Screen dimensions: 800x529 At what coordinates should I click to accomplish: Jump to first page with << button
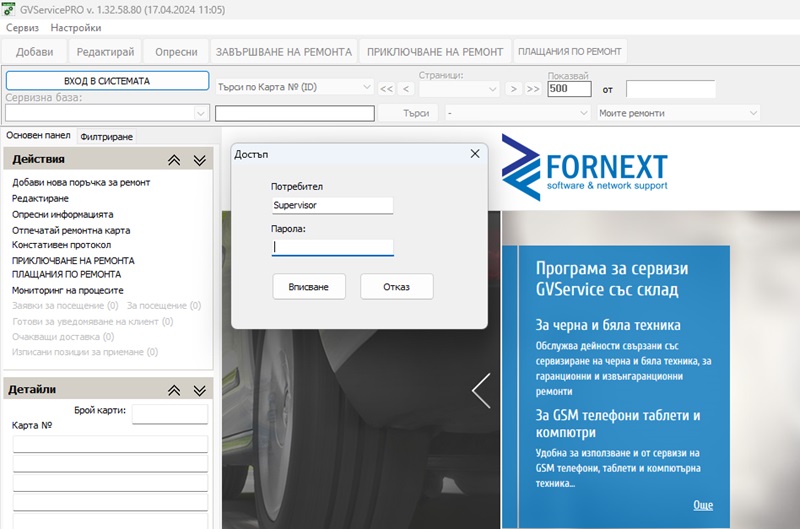[386, 89]
